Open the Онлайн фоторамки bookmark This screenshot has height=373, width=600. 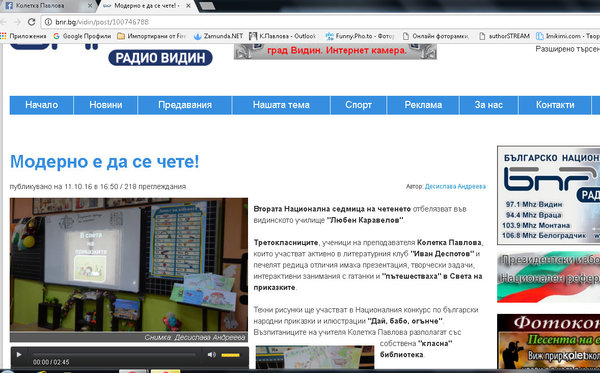tap(436, 36)
